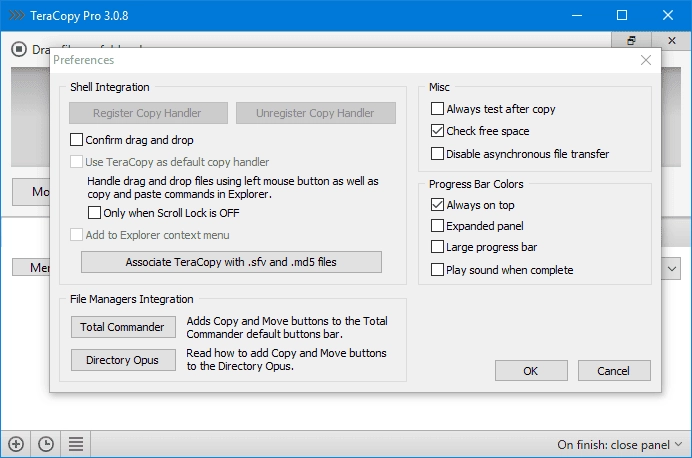Minimize the TeraCopy window
692x458 pixels.
(x=577, y=15)
